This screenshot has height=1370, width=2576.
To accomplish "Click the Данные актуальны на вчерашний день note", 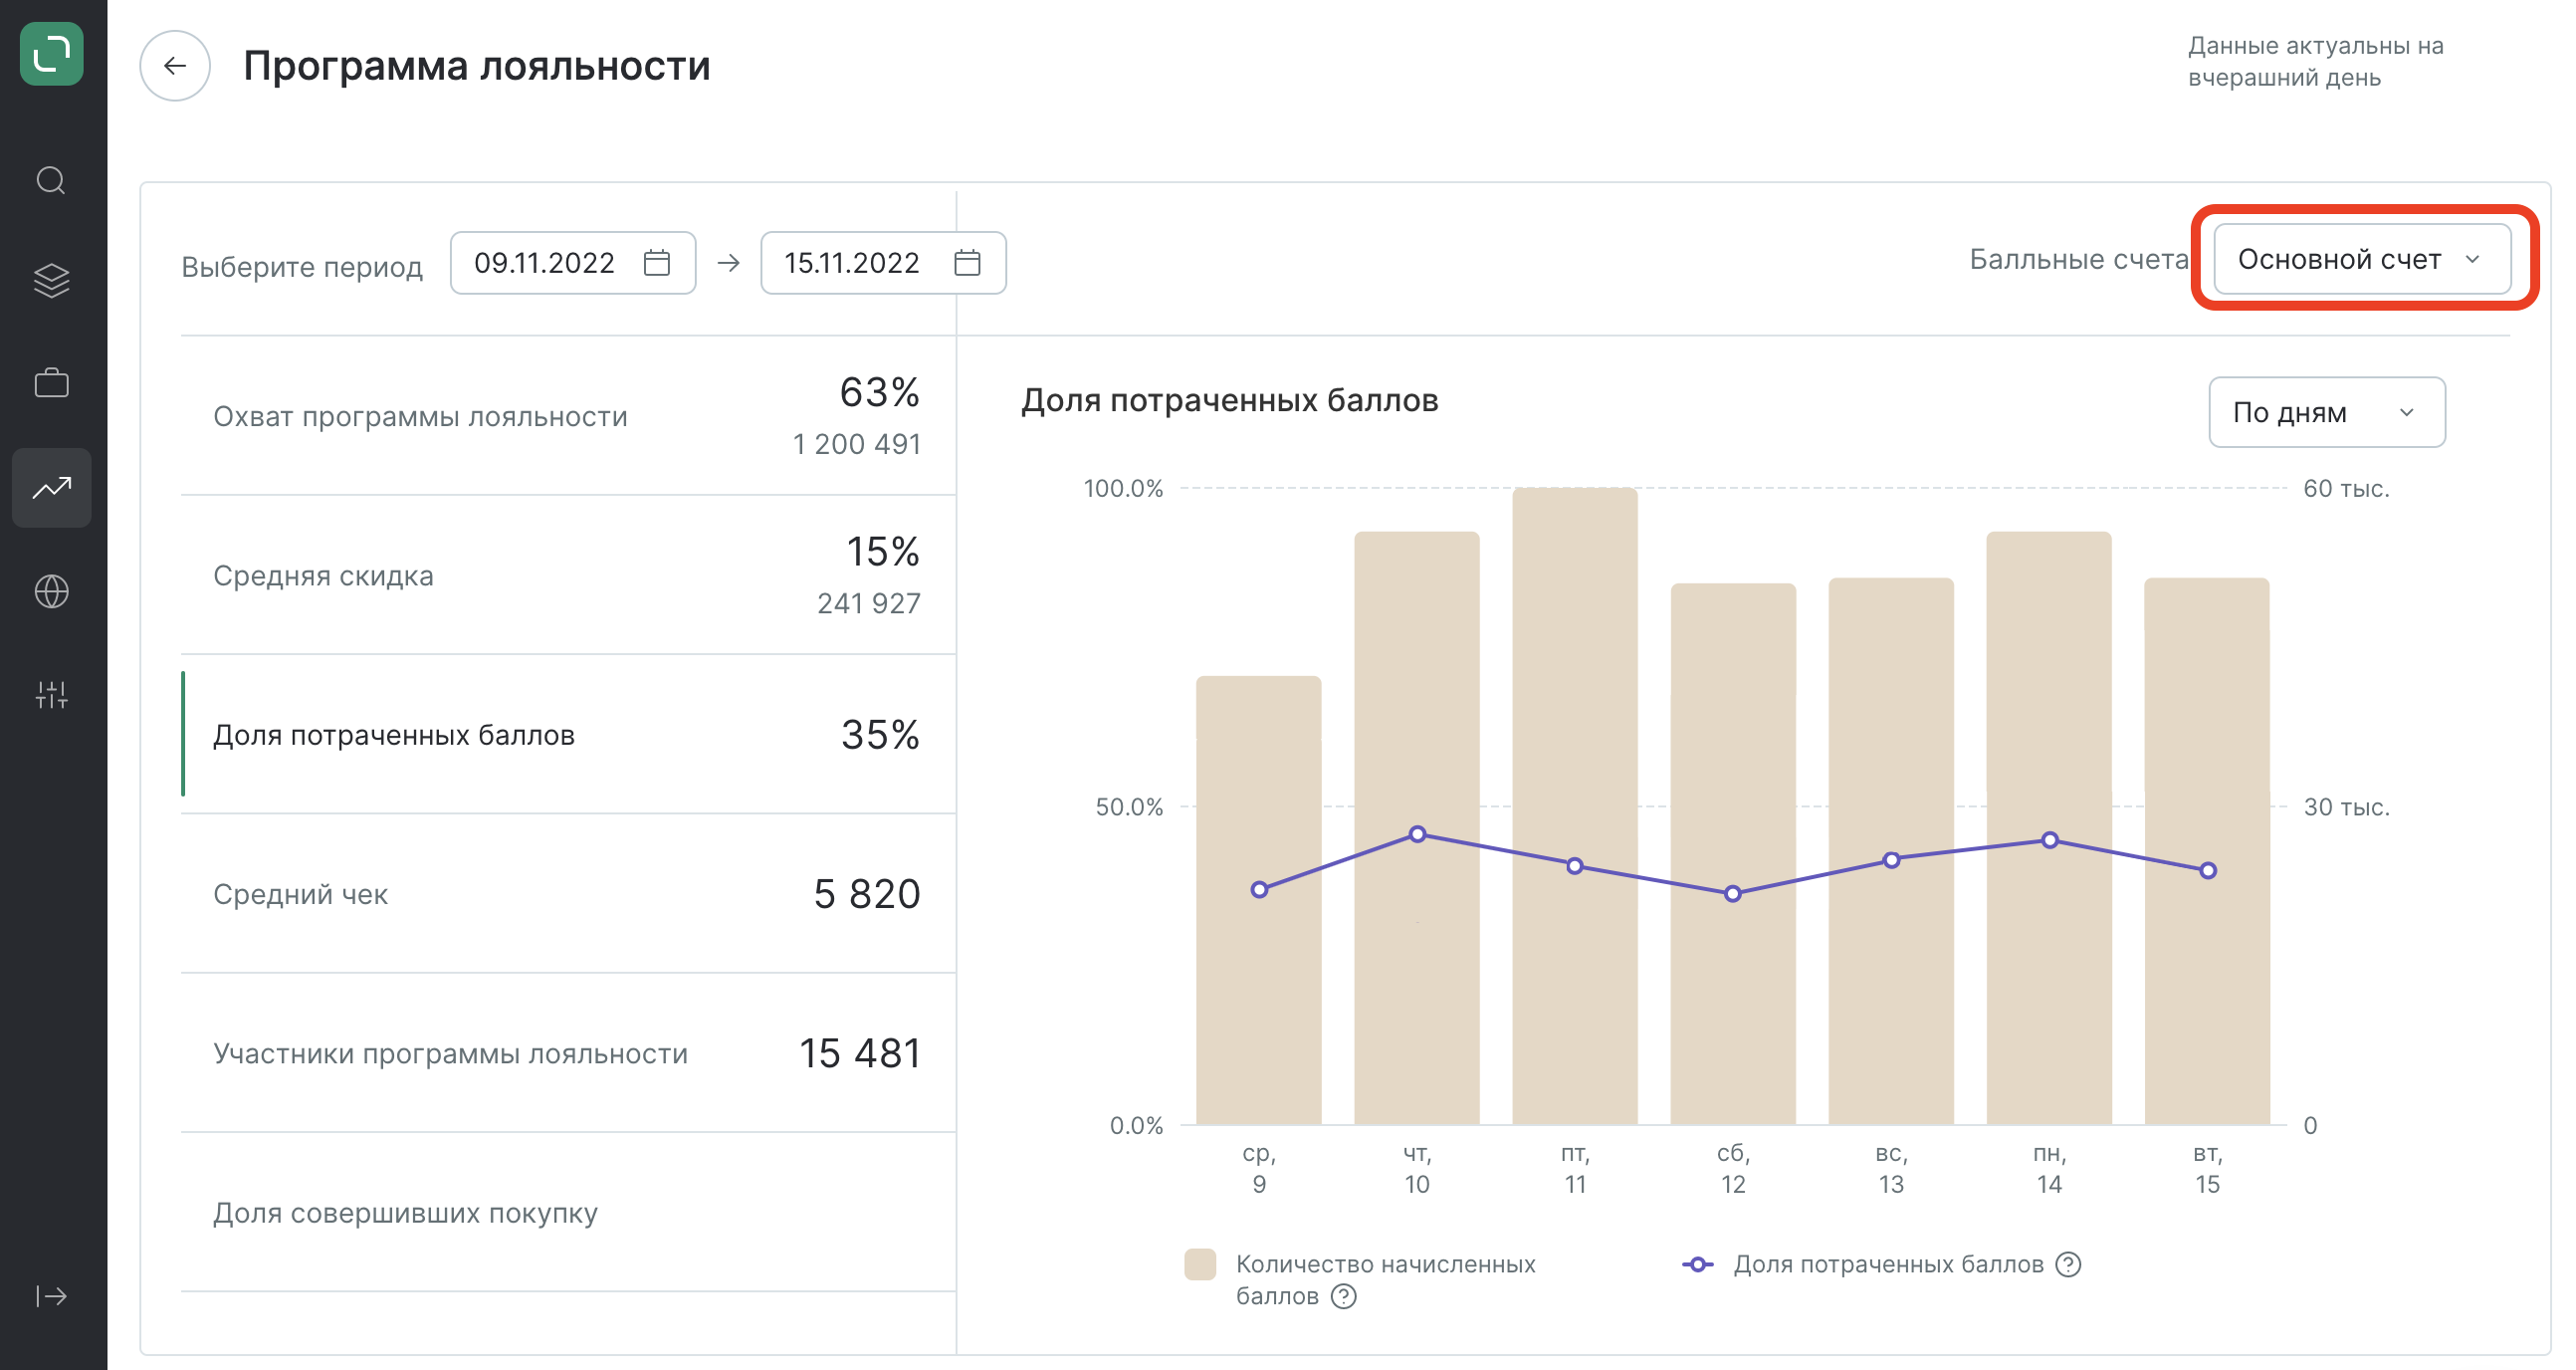I will [2315, 61].
